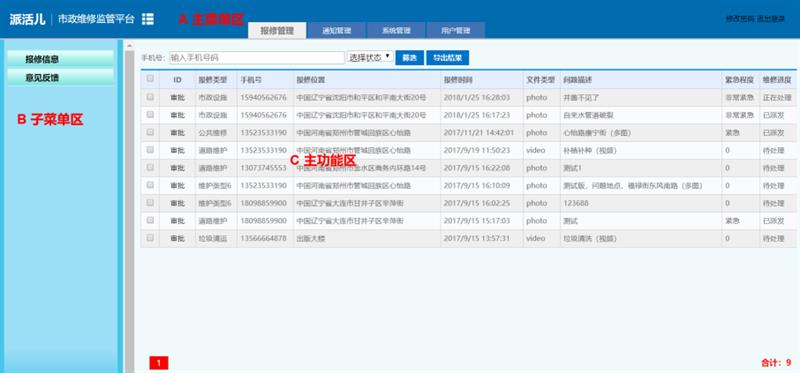Click the 导出结果 export button
Image resolution: width=800 pixels, height=373 pixels.
447,58
